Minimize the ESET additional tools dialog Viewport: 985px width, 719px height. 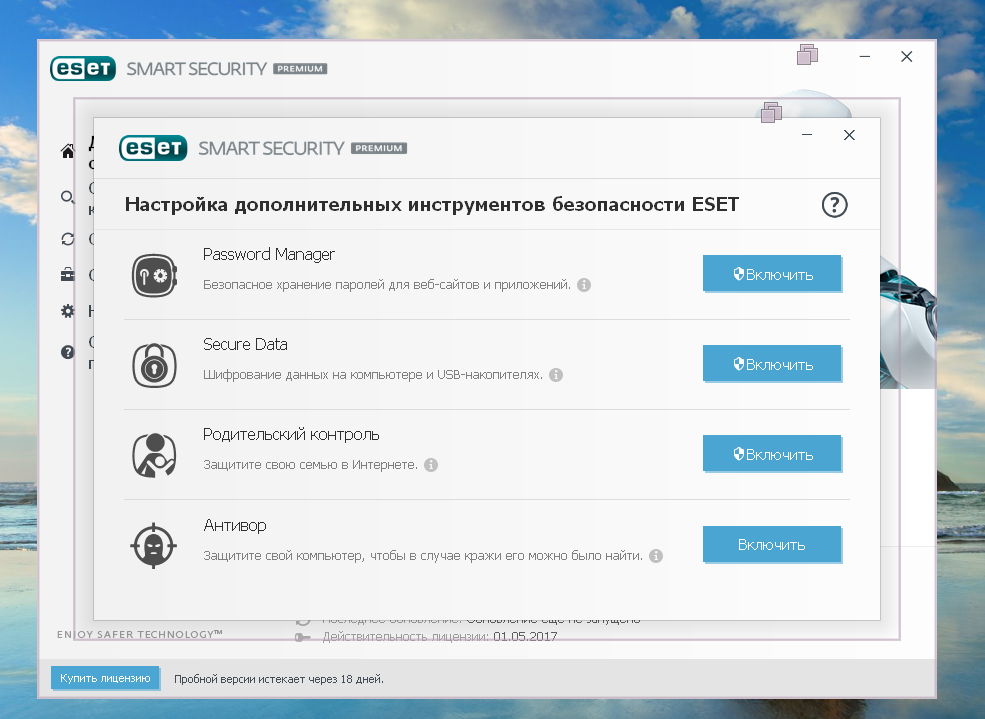point(806,135)
